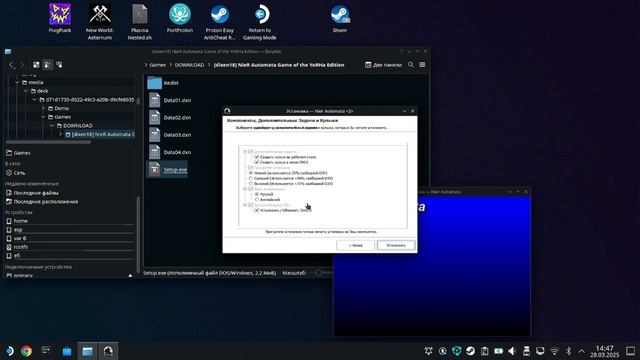This screenshot has width=640, height=360.
Task: Select Plasma Nested.sh desktop file
Action: point(140,22)
